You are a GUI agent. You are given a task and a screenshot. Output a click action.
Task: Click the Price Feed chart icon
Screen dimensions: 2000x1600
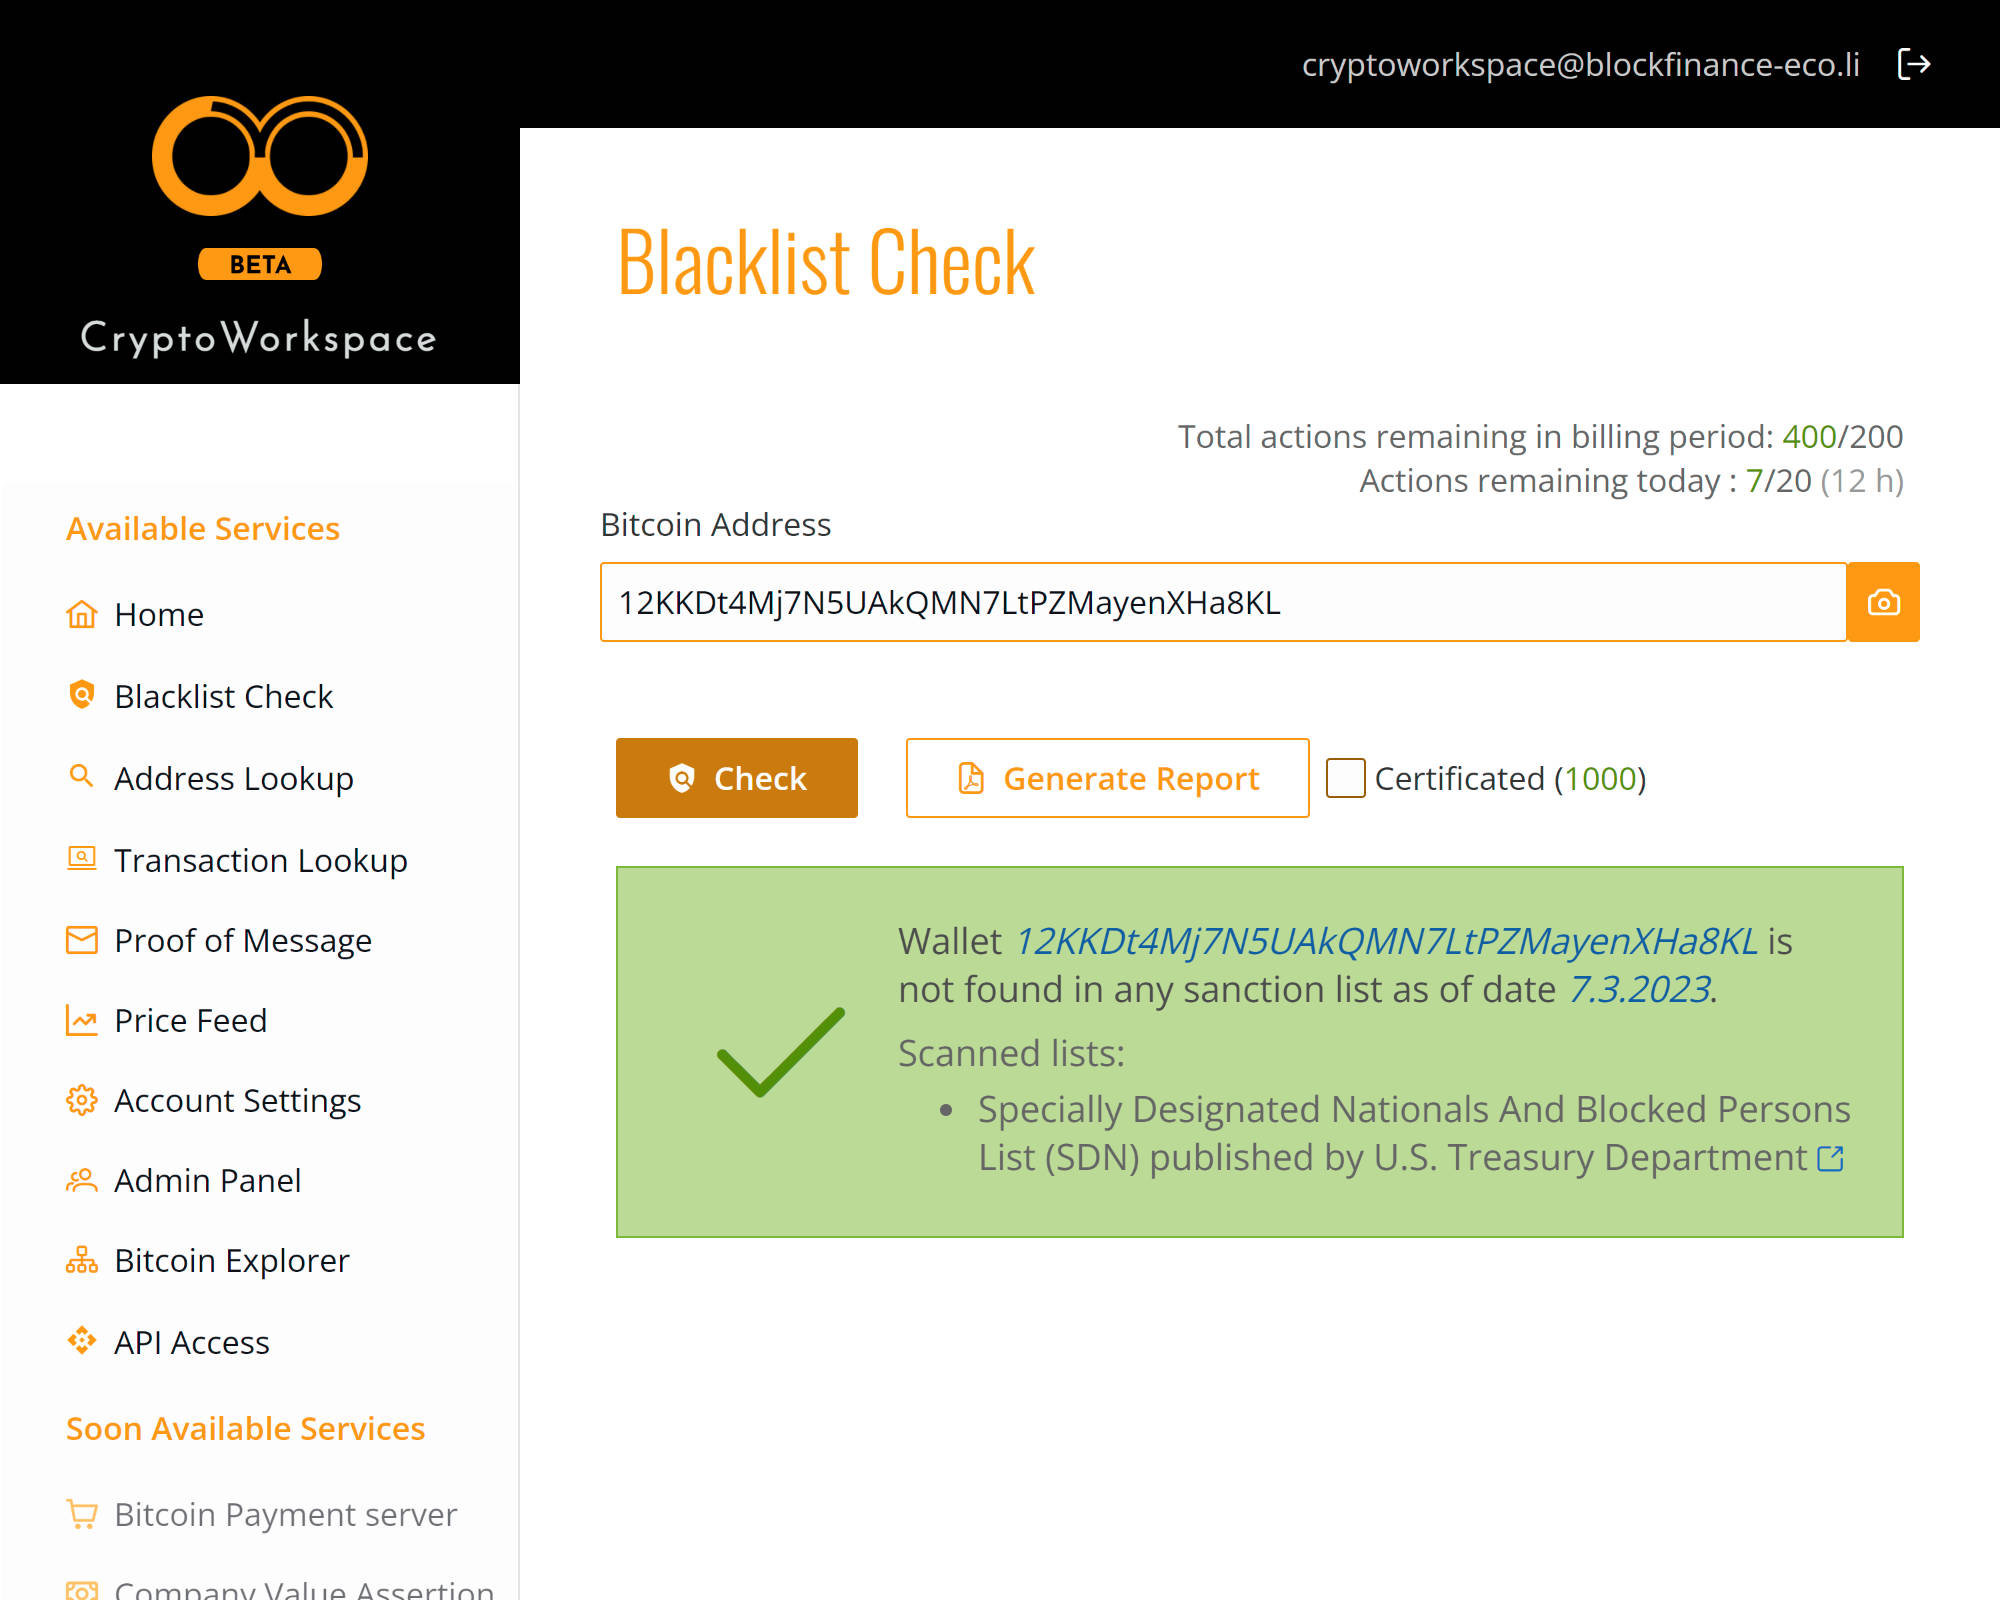tap(82, 1020)
